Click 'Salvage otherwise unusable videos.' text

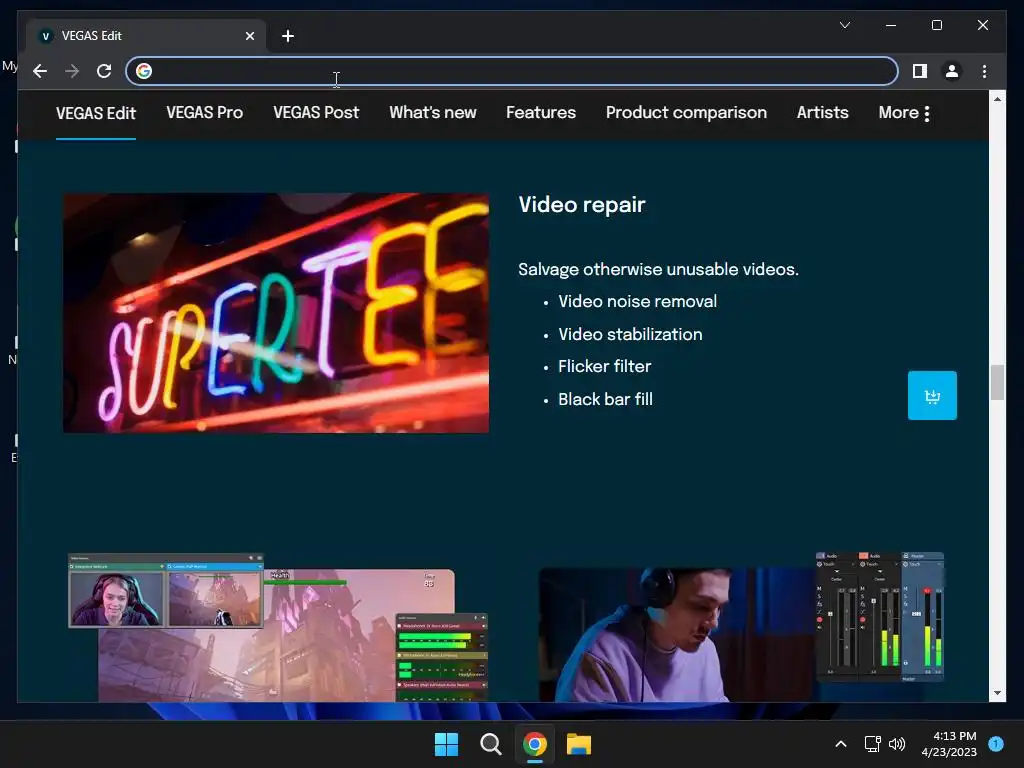658,269
